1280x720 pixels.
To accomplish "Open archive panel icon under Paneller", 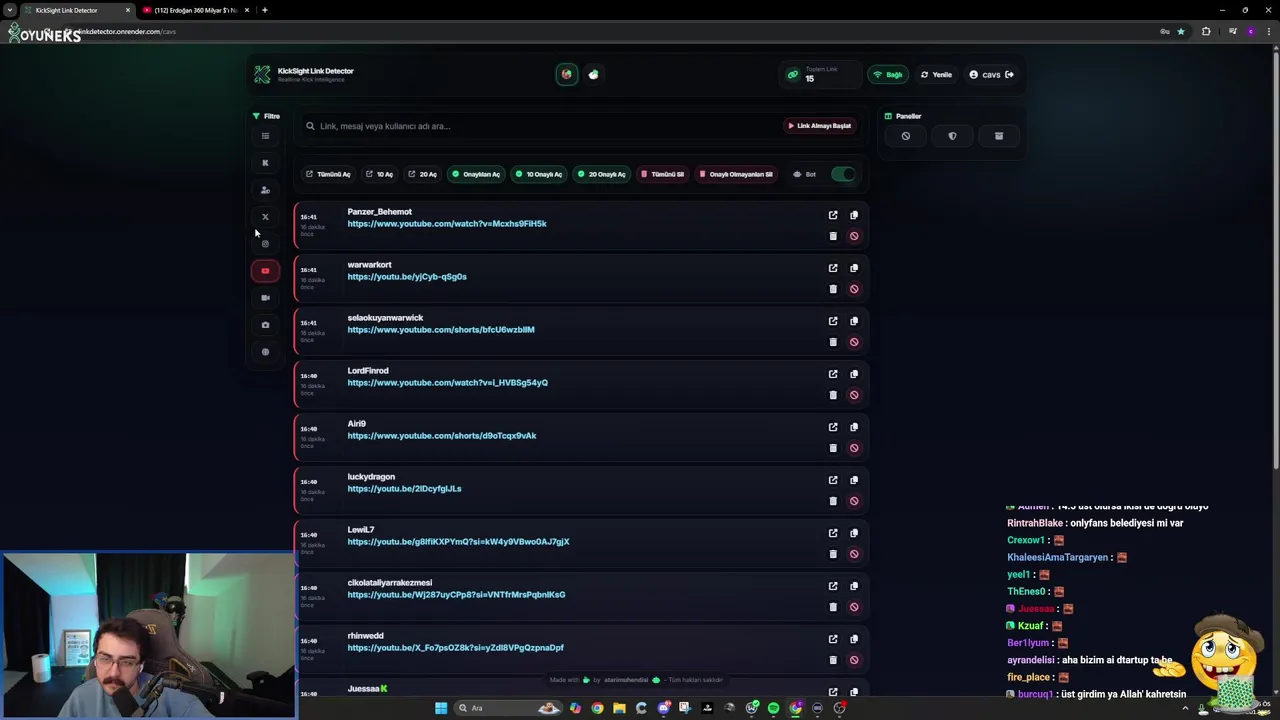I will pyautogui.click(x=999, y=136).
